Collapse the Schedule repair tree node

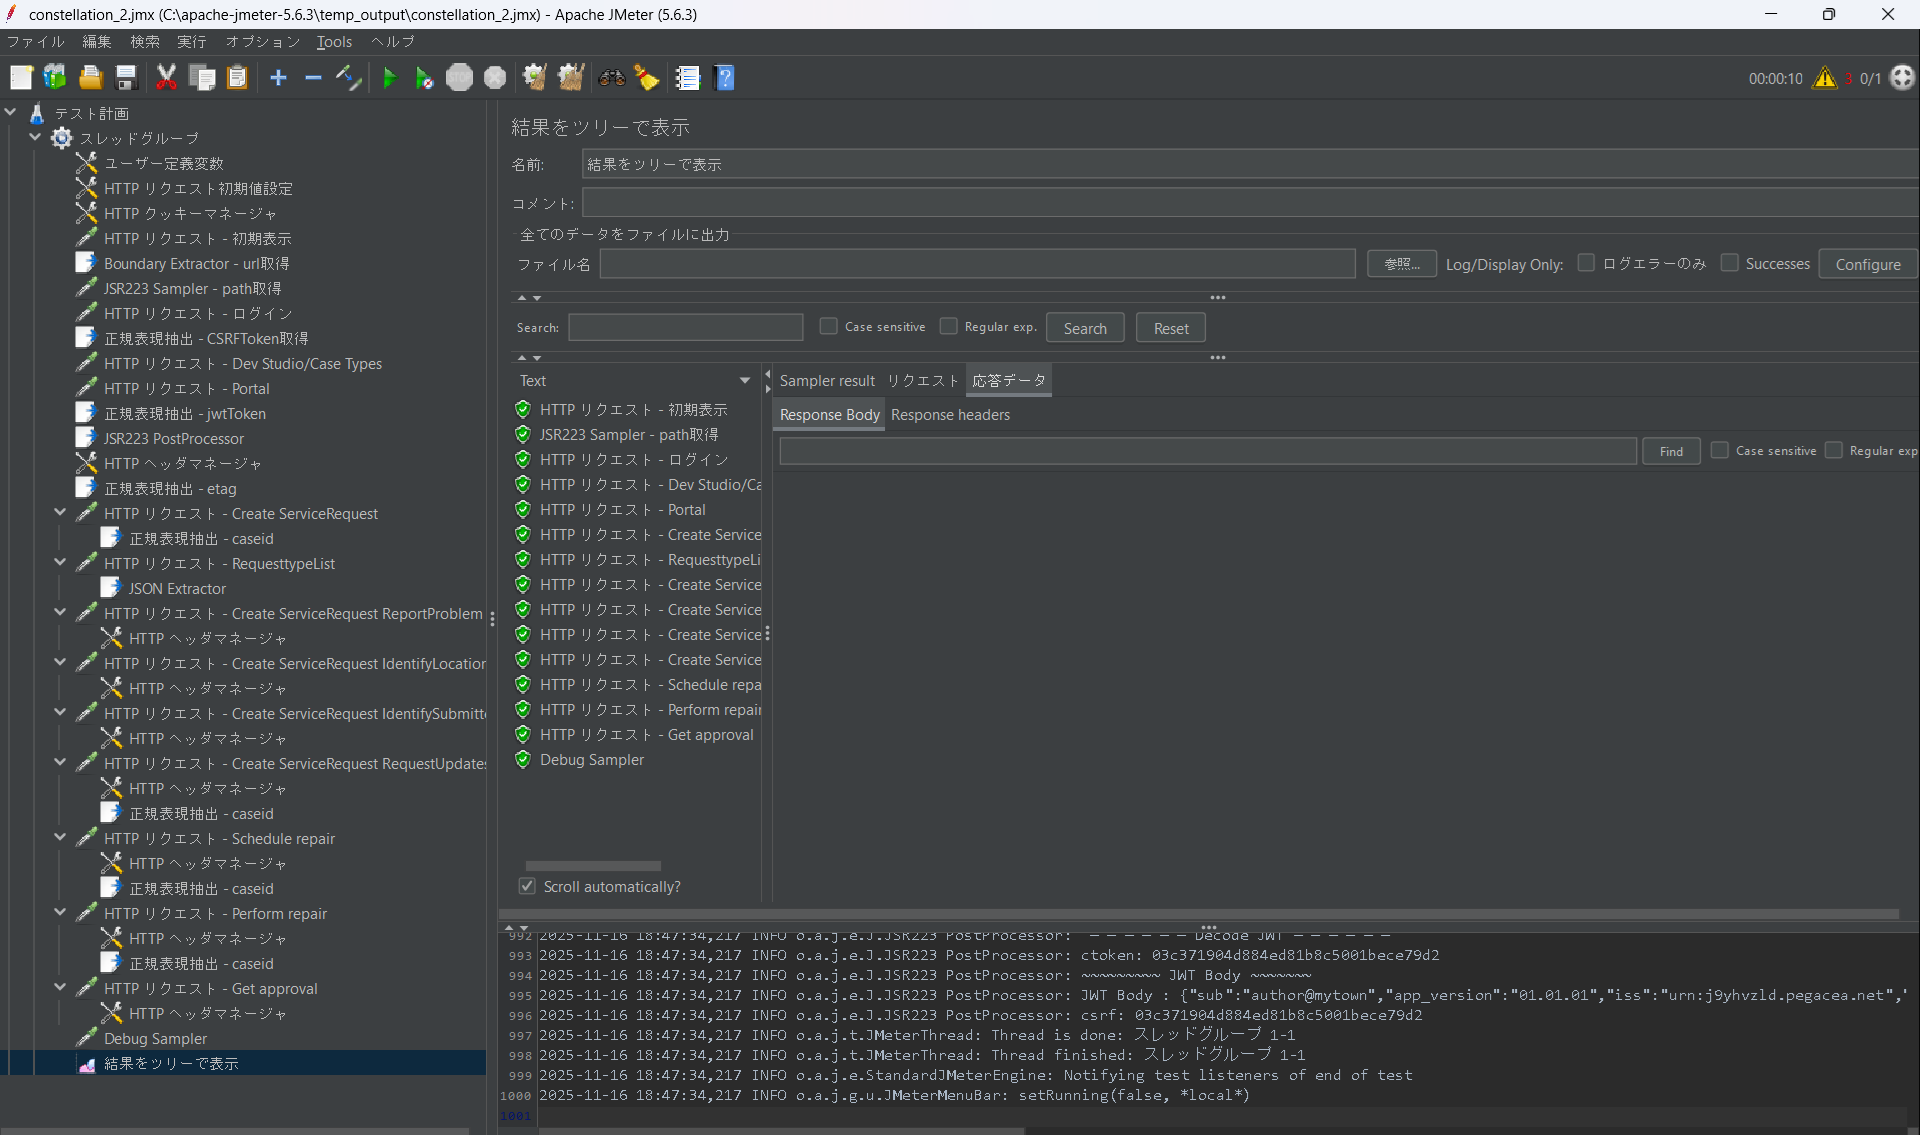[60, 838]
